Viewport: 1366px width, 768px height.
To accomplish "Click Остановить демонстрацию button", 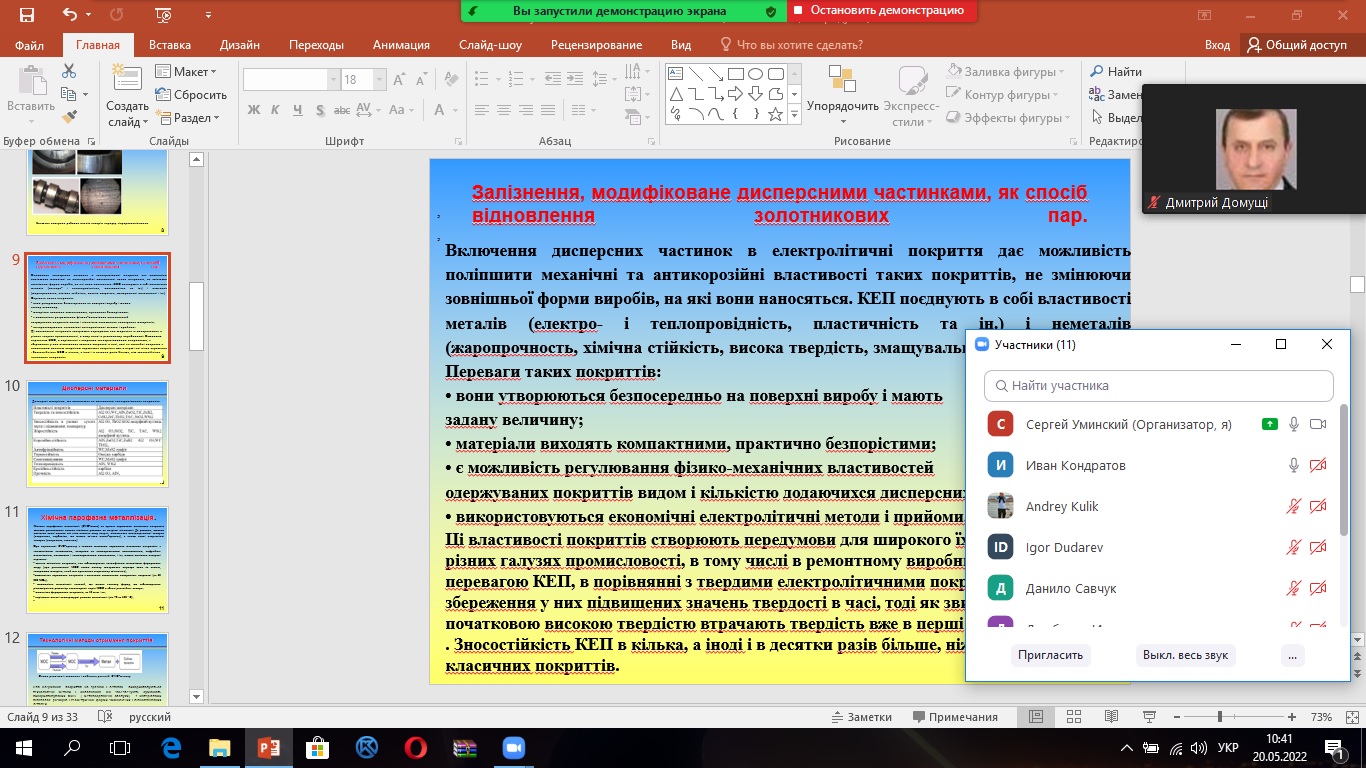I will point(881,11).
